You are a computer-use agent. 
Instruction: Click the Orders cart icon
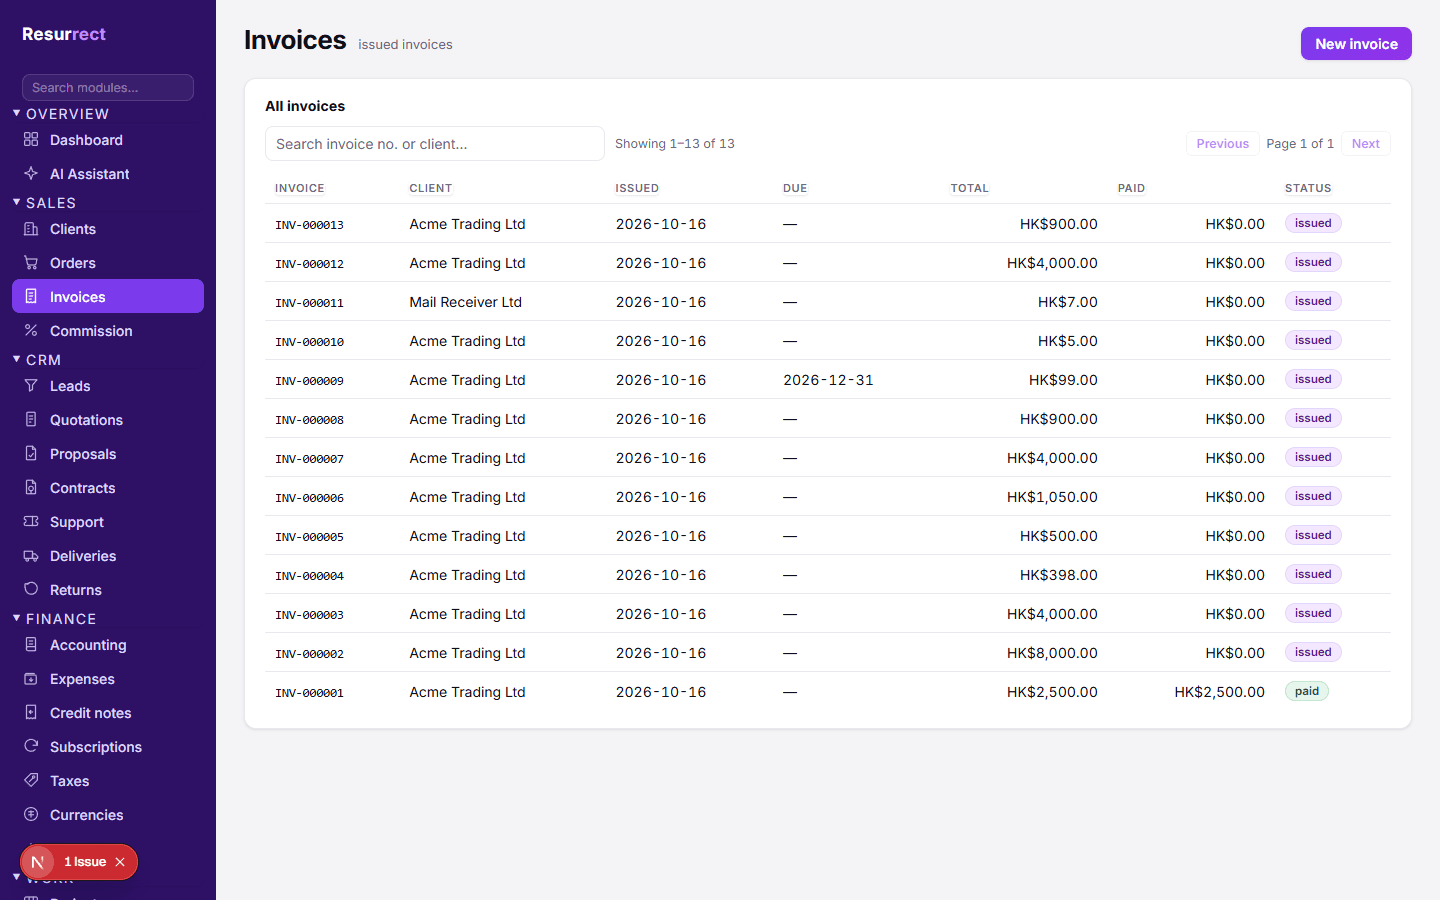tap(31, 263)
